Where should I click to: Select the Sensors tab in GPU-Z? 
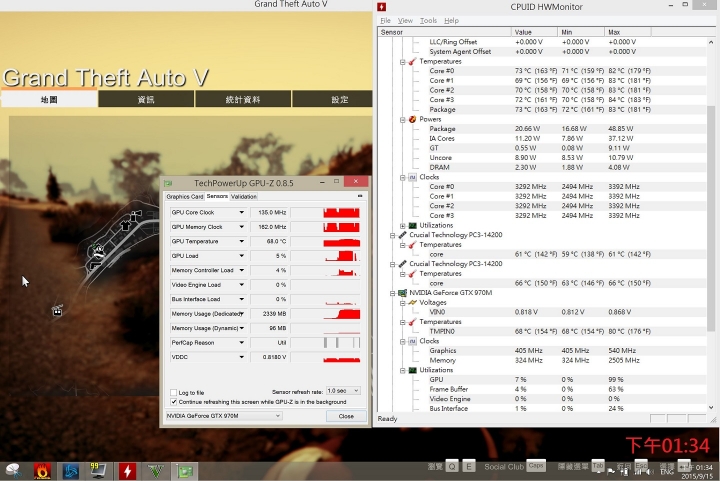click(x=217, y=196)
